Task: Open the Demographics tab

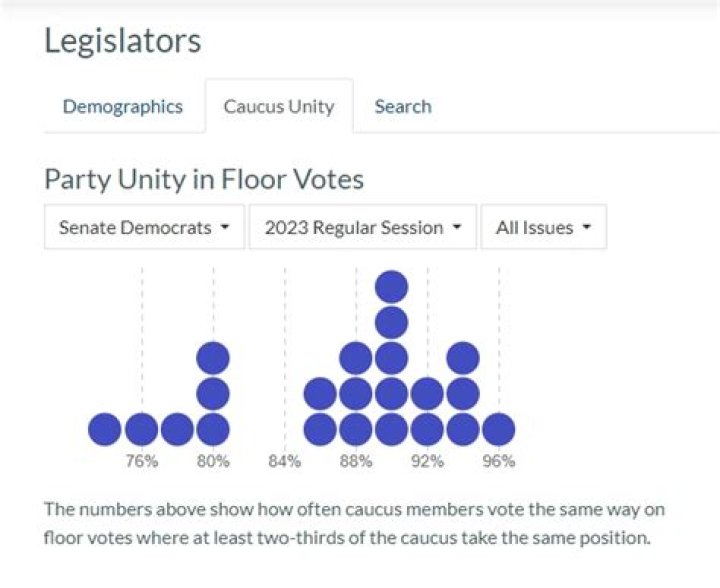Action: click(x=122, y=106)
